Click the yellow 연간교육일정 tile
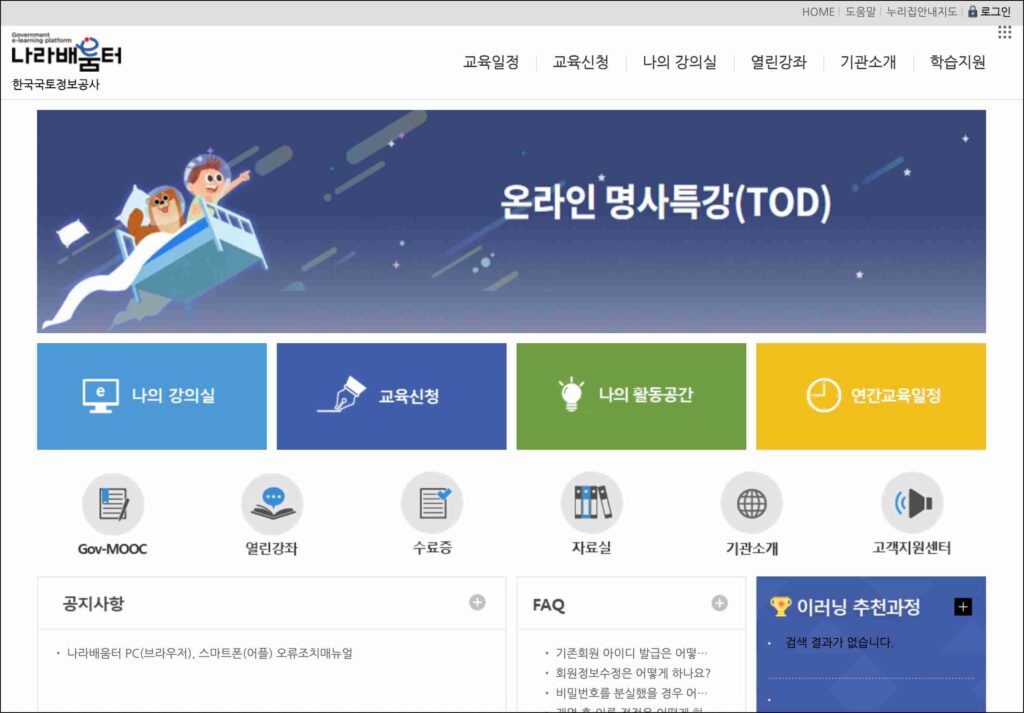Screen dimensions: 1024x713 pos(871,396)
